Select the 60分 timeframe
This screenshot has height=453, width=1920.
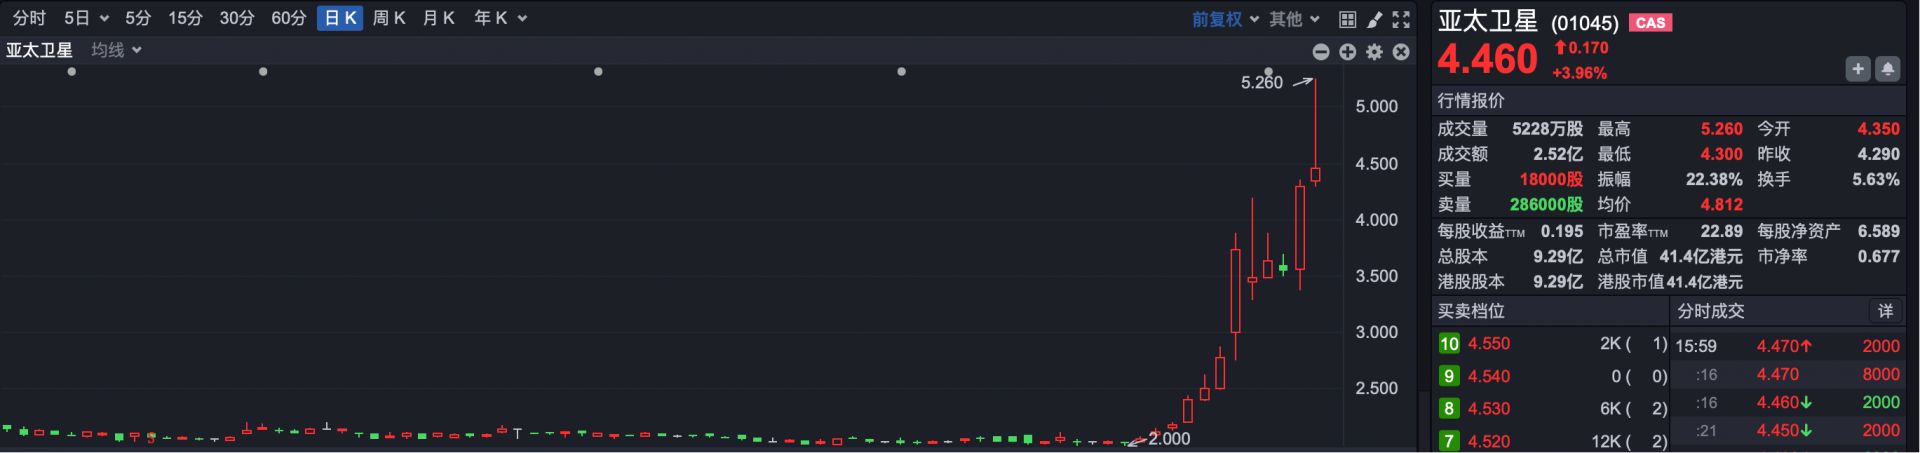(x=288, y=18)
